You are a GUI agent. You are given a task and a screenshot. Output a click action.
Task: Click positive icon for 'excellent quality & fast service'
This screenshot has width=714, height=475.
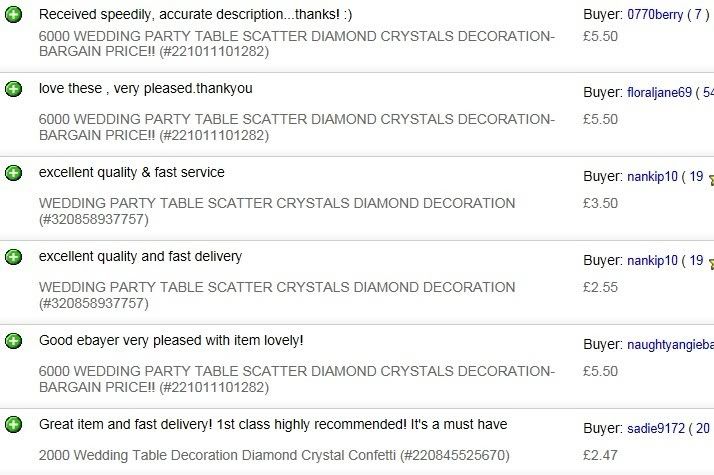point(13,173)
